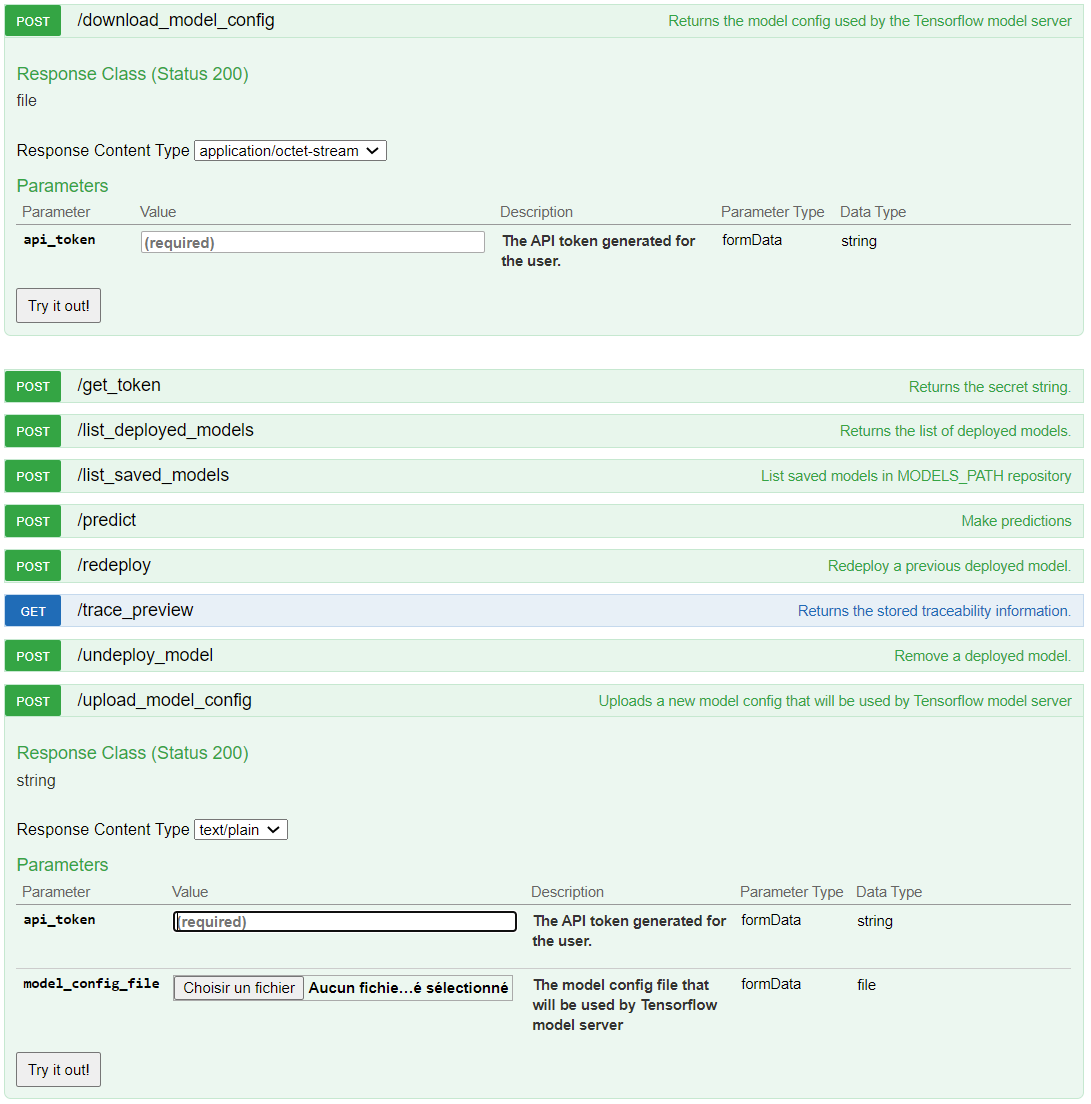Click the POST badge for /get_token
Screen dimensions: 1091x1104
coord(33,387)
